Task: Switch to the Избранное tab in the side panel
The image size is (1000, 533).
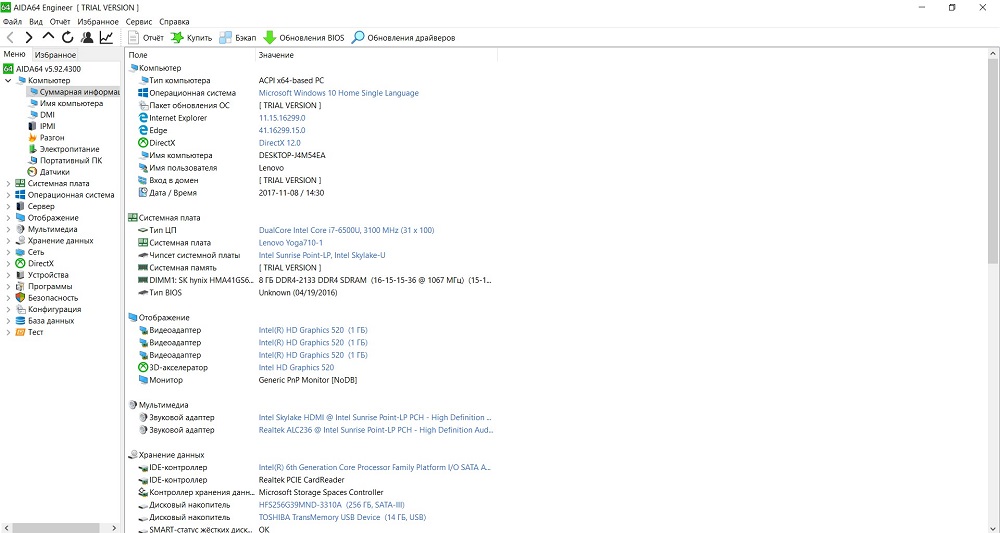Action: [55, 55]
